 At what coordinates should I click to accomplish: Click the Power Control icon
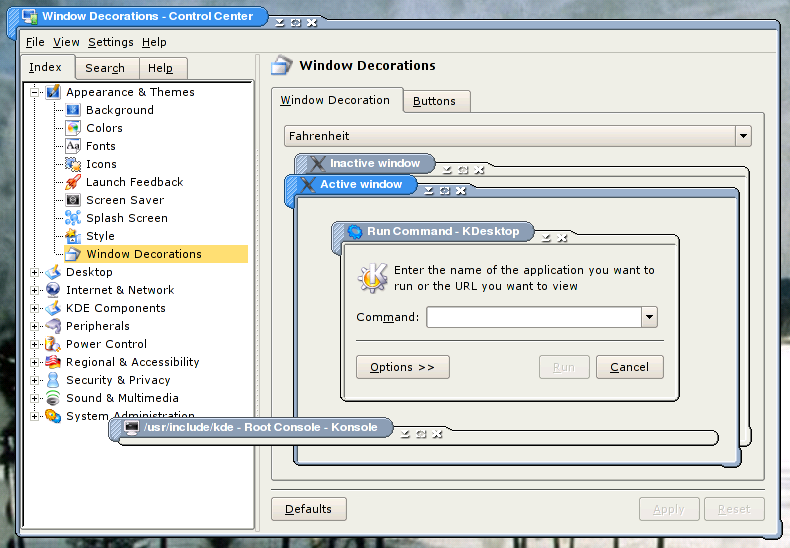53,344
